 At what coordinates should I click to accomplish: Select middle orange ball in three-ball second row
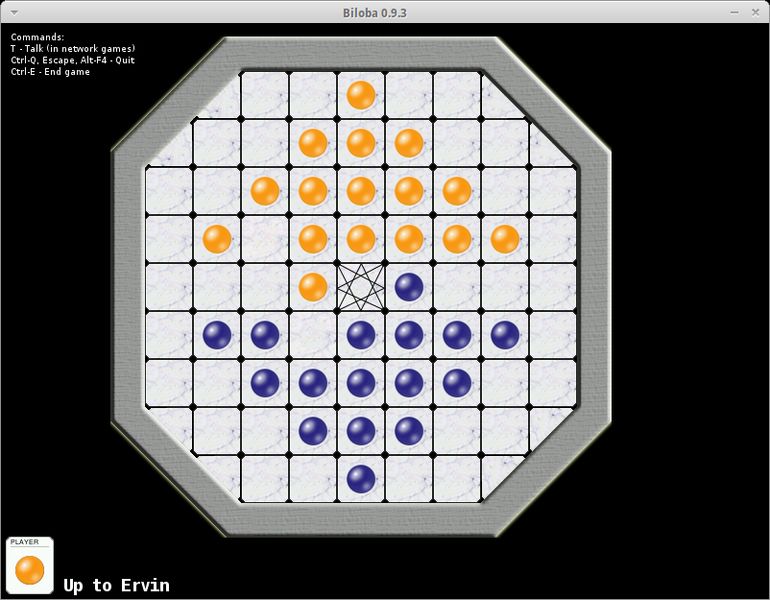pos(361,143)
